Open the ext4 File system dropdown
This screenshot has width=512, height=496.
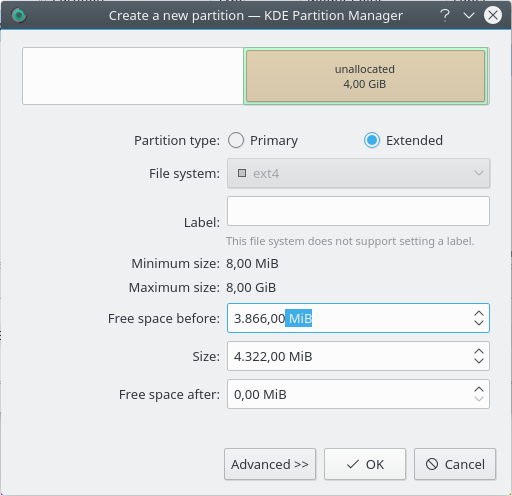(x=358, y=173)
